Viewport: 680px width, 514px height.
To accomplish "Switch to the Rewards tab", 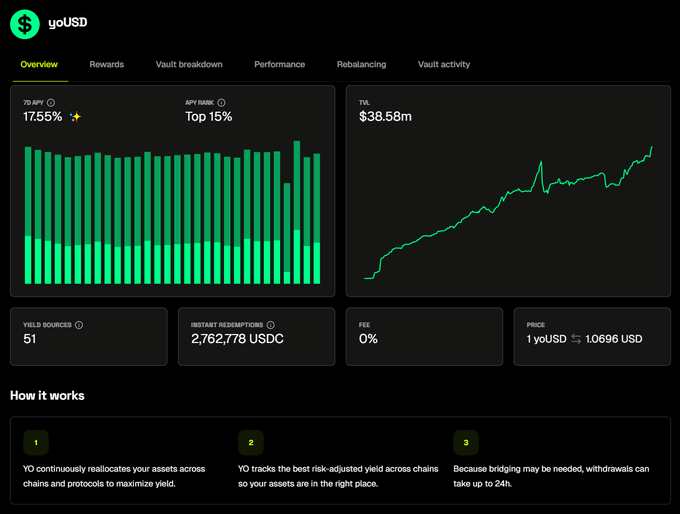I will pos(107,64).
